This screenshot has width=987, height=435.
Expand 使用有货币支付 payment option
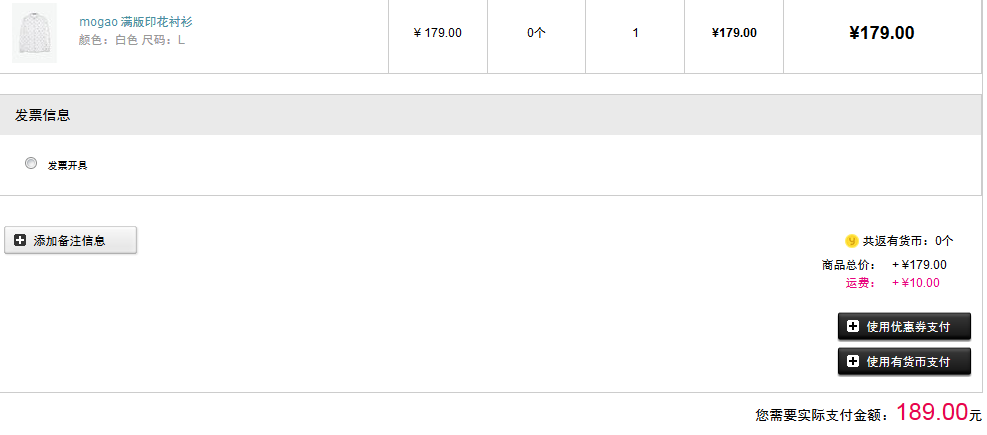pyautogui.click(x=904, y=361)
